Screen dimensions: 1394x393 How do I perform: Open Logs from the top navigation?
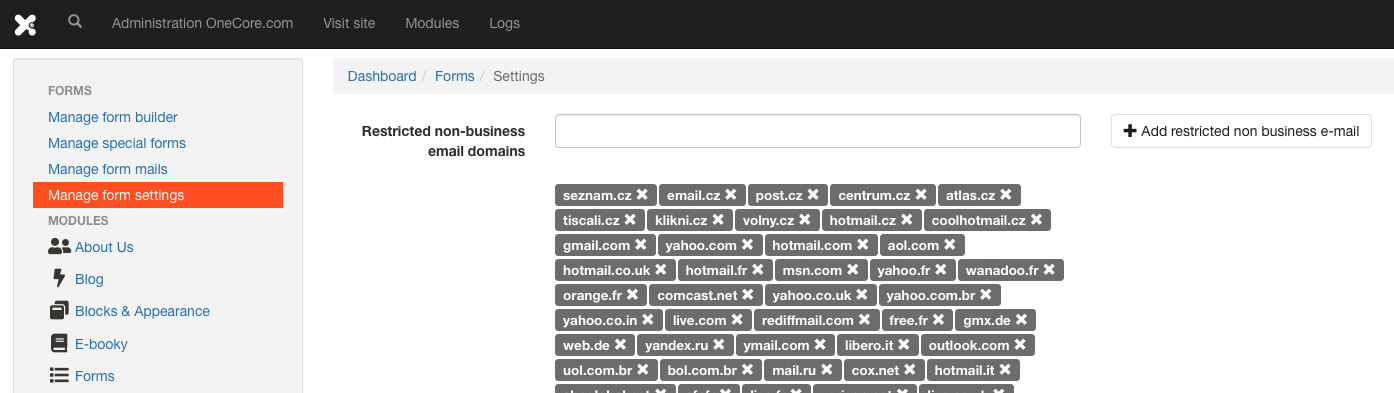click(x=504, y=23)
